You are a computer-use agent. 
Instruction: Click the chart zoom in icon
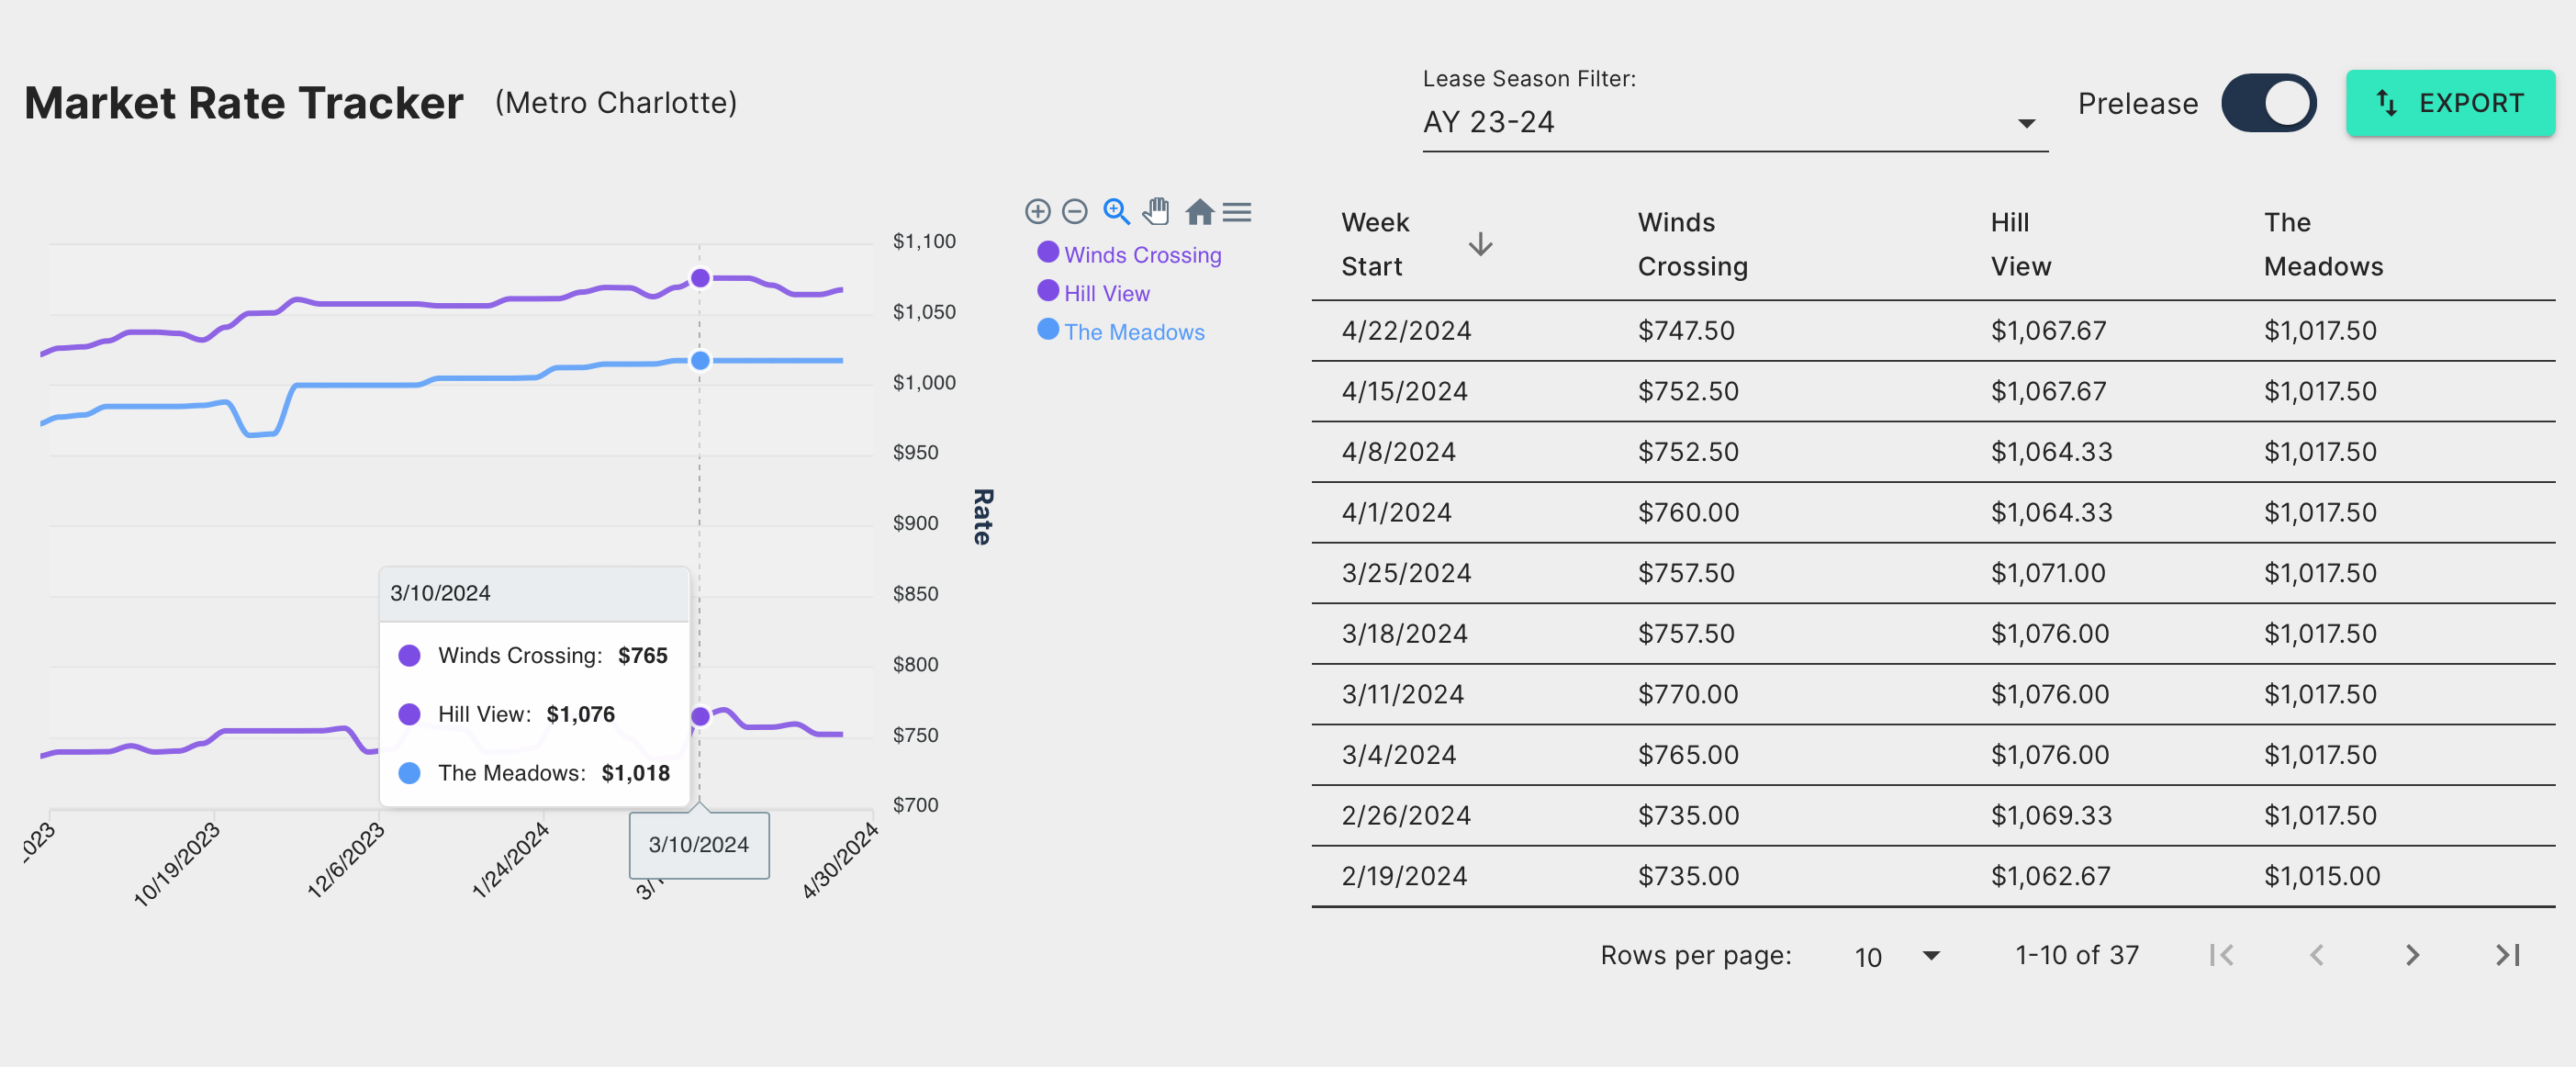pyautogui.click(x=1037, y=211)
